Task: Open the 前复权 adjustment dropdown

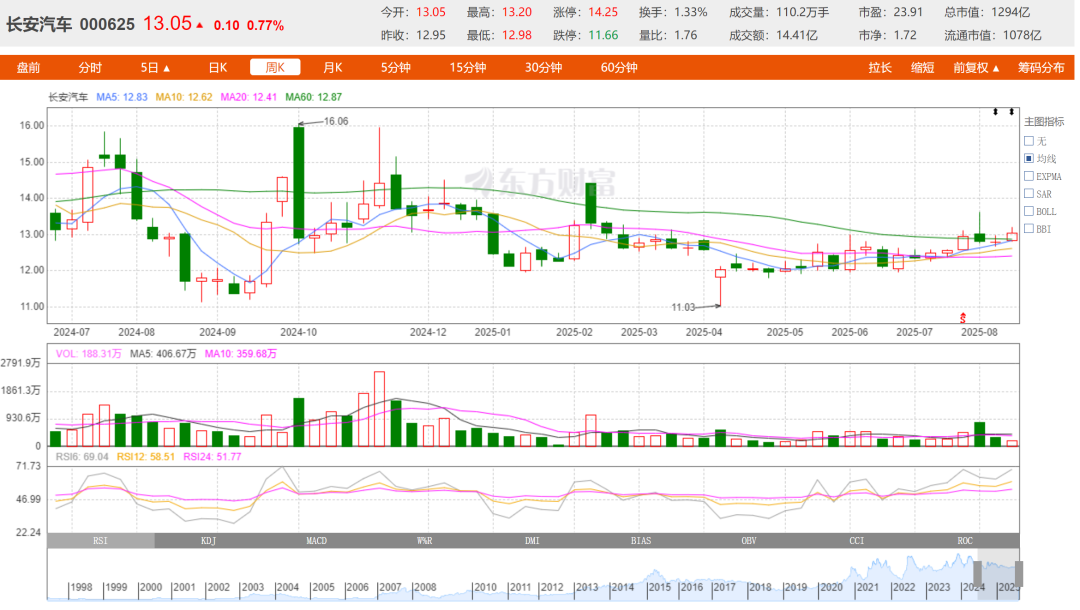Action: coord(976,67)
